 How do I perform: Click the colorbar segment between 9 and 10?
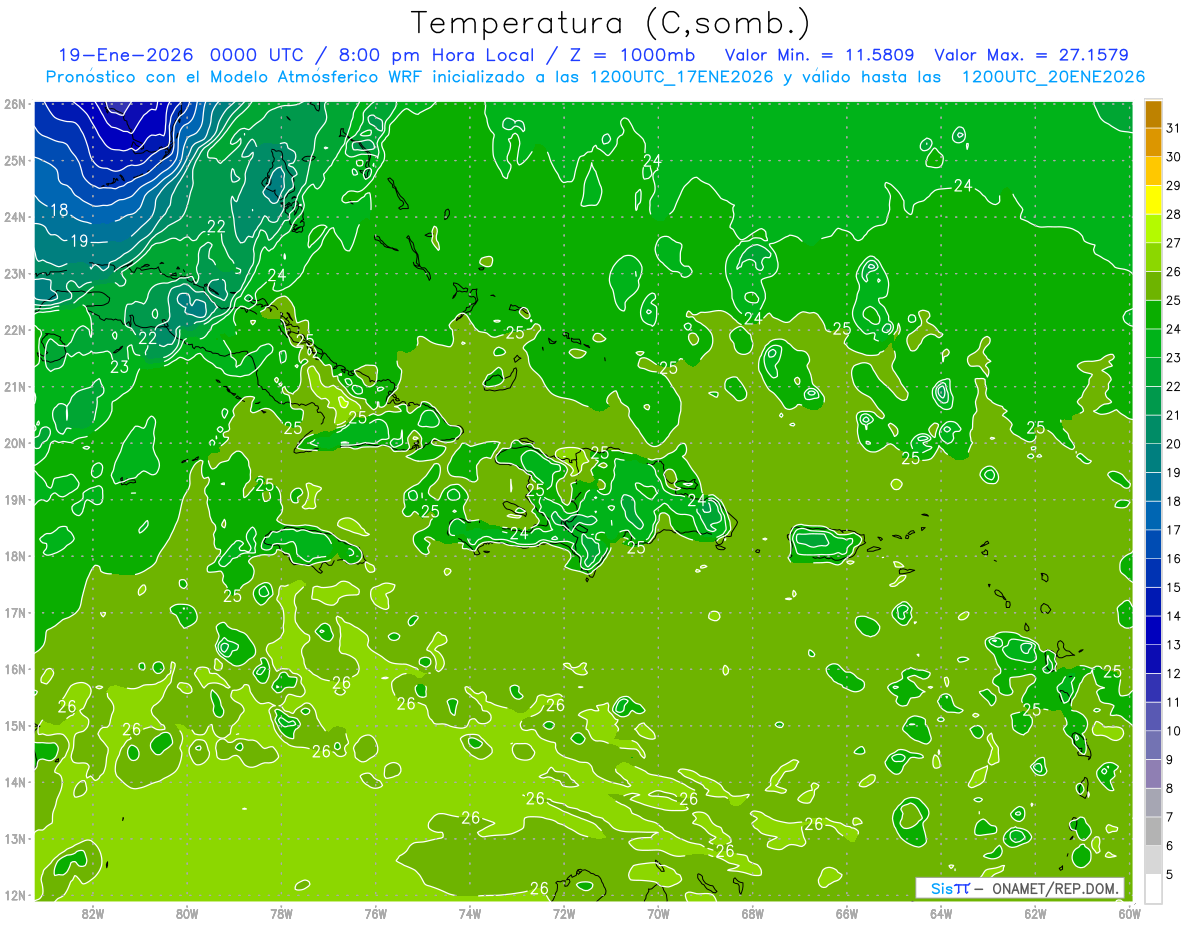[x=1153, y=746]
